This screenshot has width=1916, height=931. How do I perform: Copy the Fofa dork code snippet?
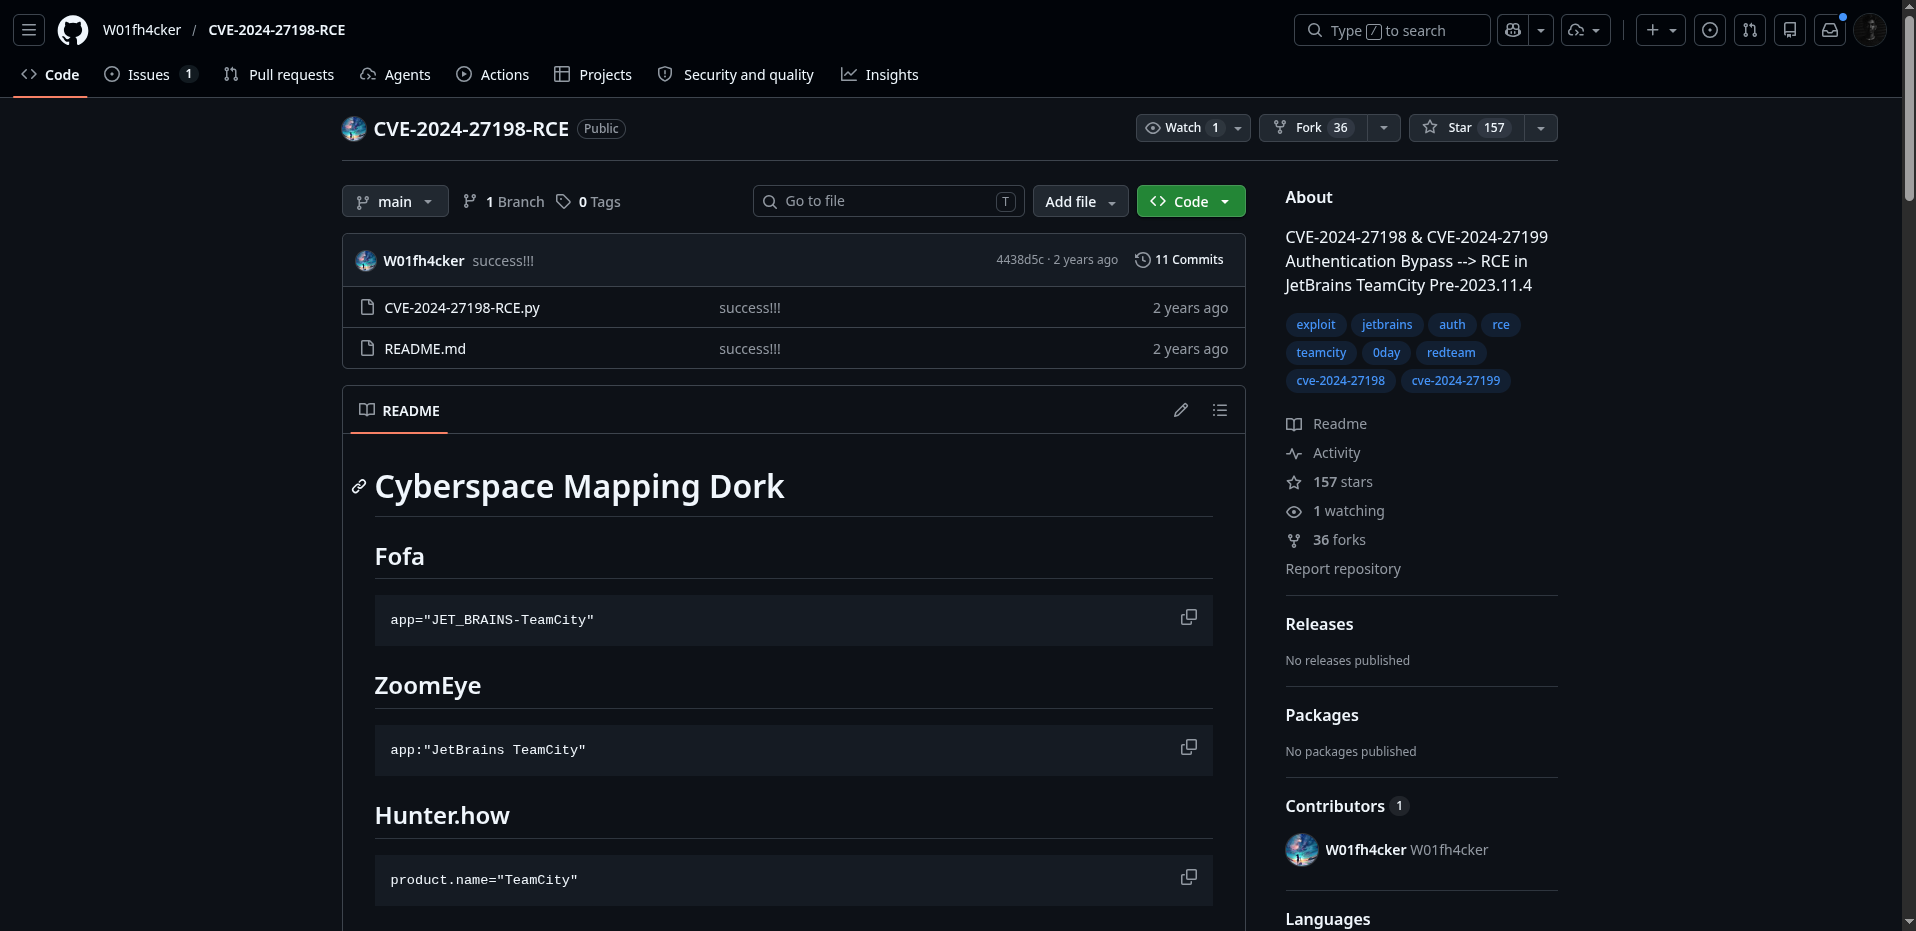coord(1188,618)
